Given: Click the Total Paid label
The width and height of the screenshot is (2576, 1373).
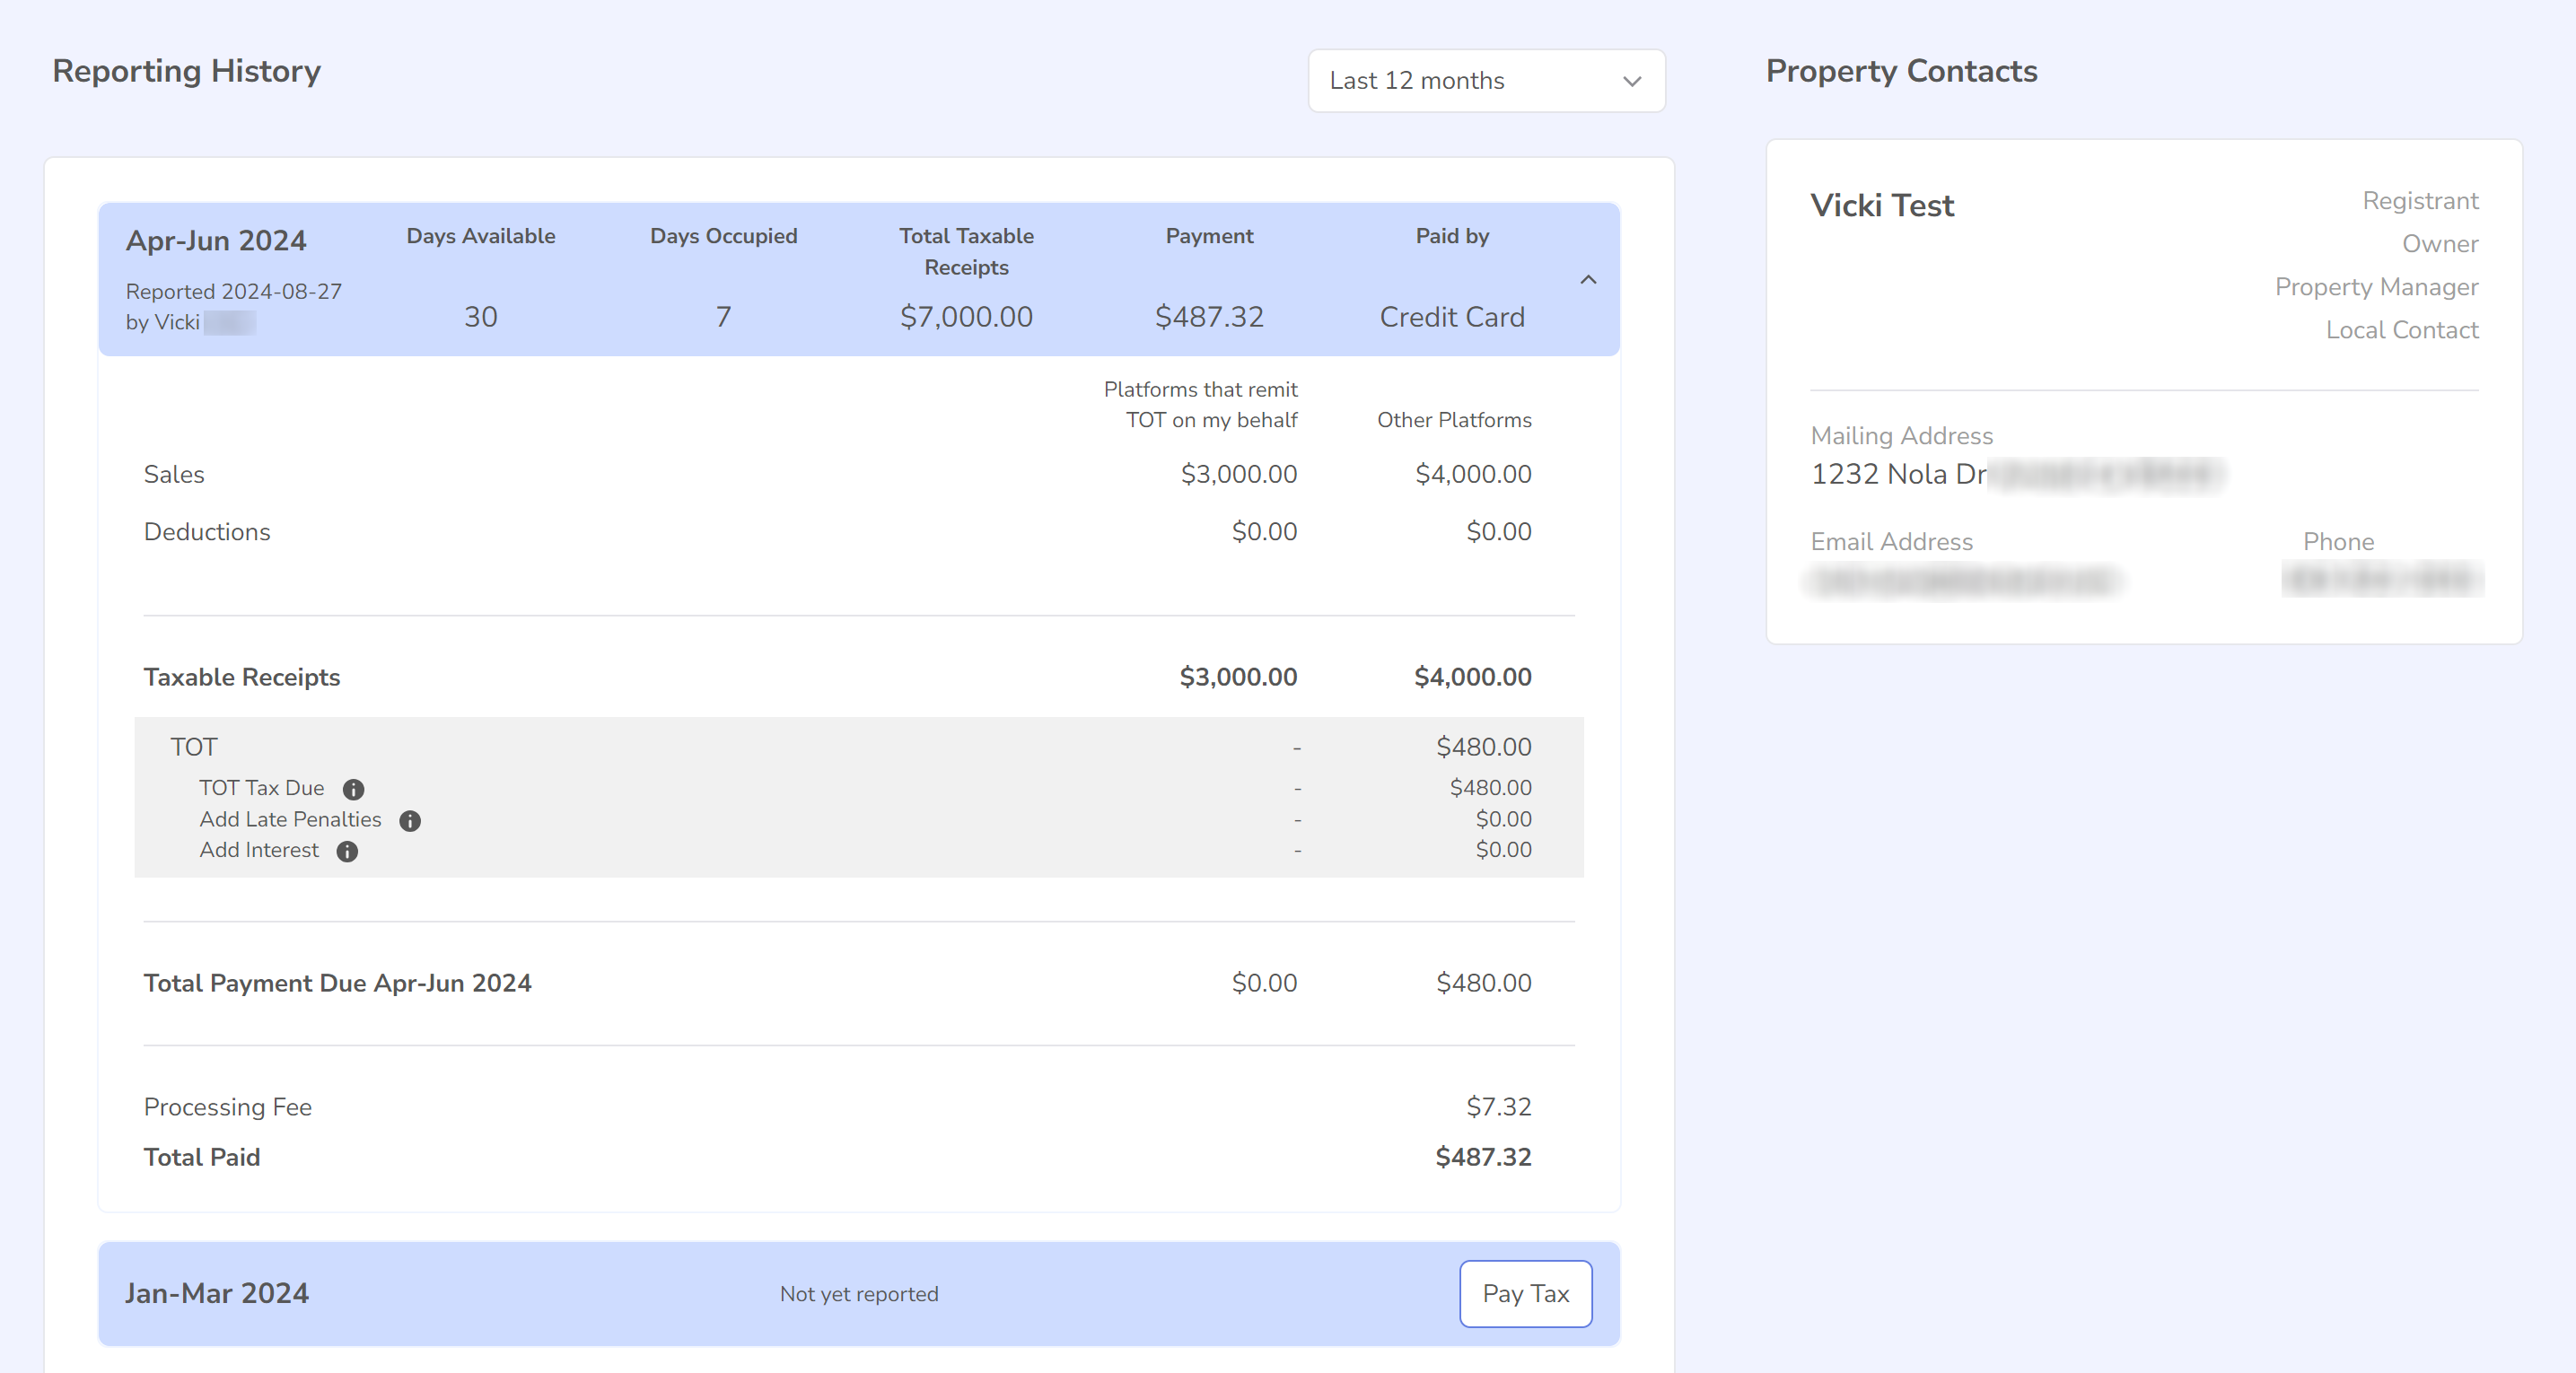Looking at the screenshot, I should (202, 1157).
